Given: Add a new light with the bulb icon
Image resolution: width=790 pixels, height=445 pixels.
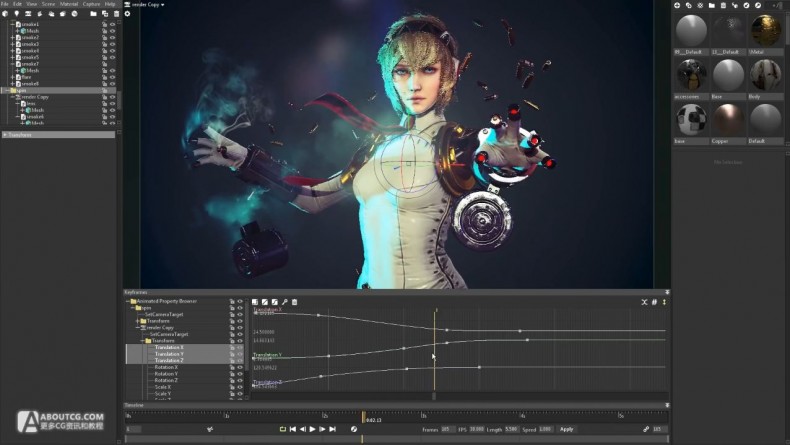Looking at the screenshot, I should click(17, 14).
